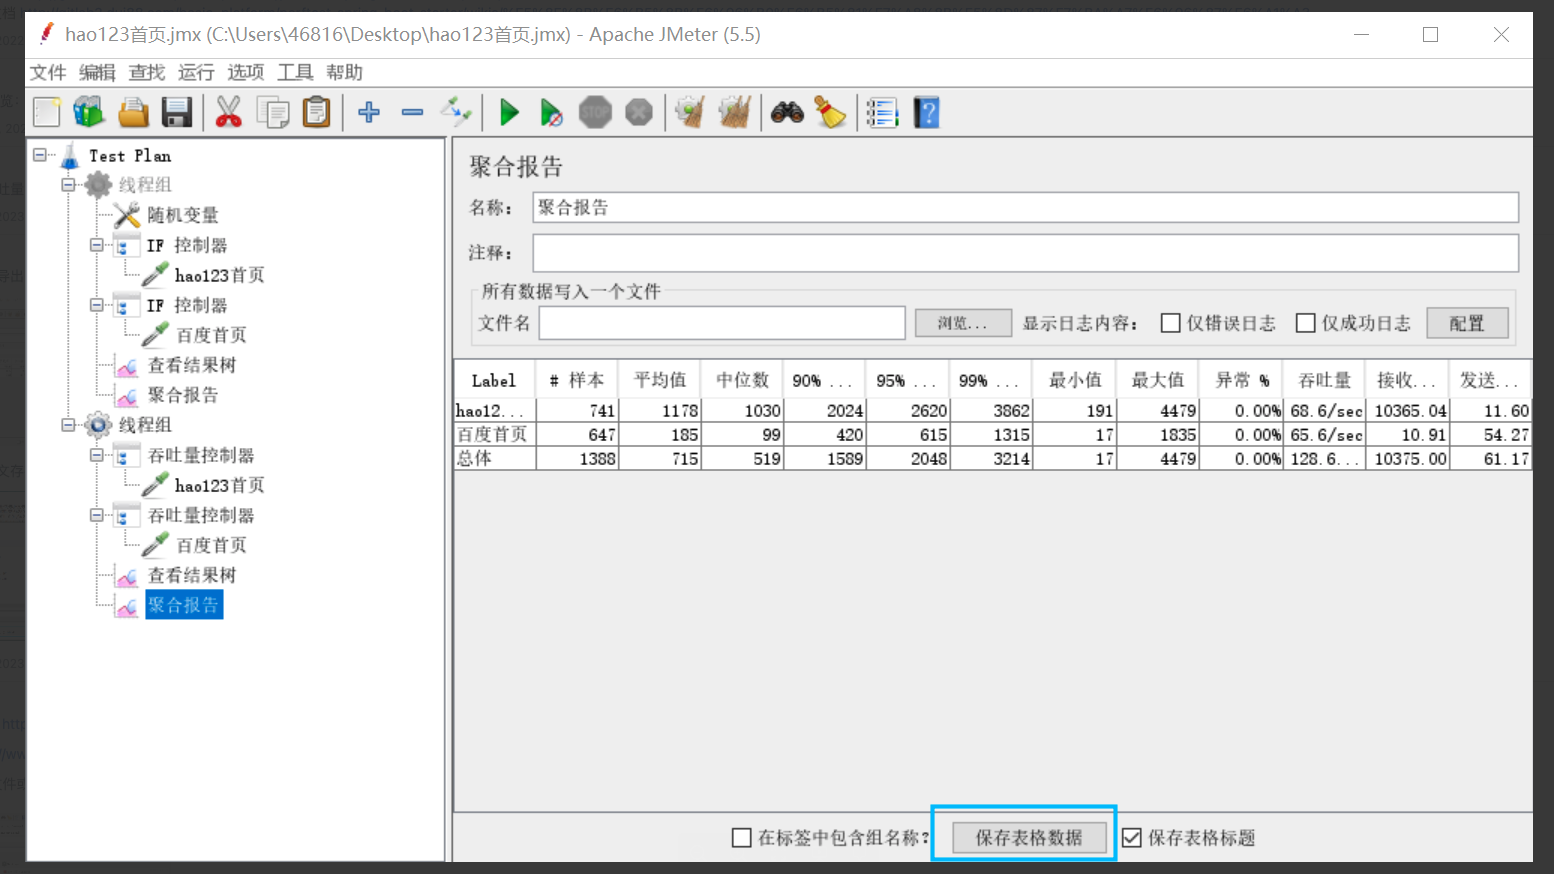
Task: Select hao123首页 sampler under first IF 控制器
Action: click(219, 275)
